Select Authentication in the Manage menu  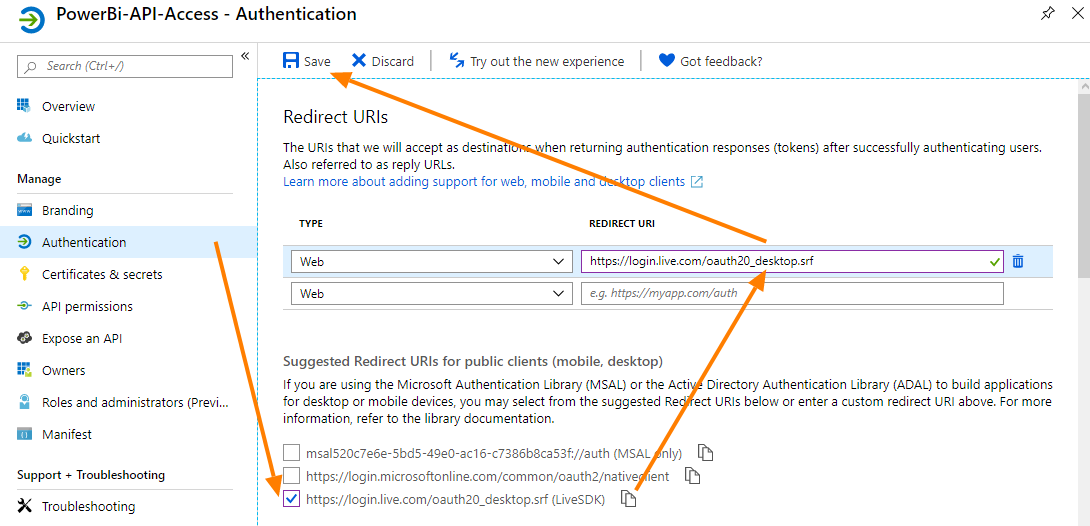click(x=129, y=243)
